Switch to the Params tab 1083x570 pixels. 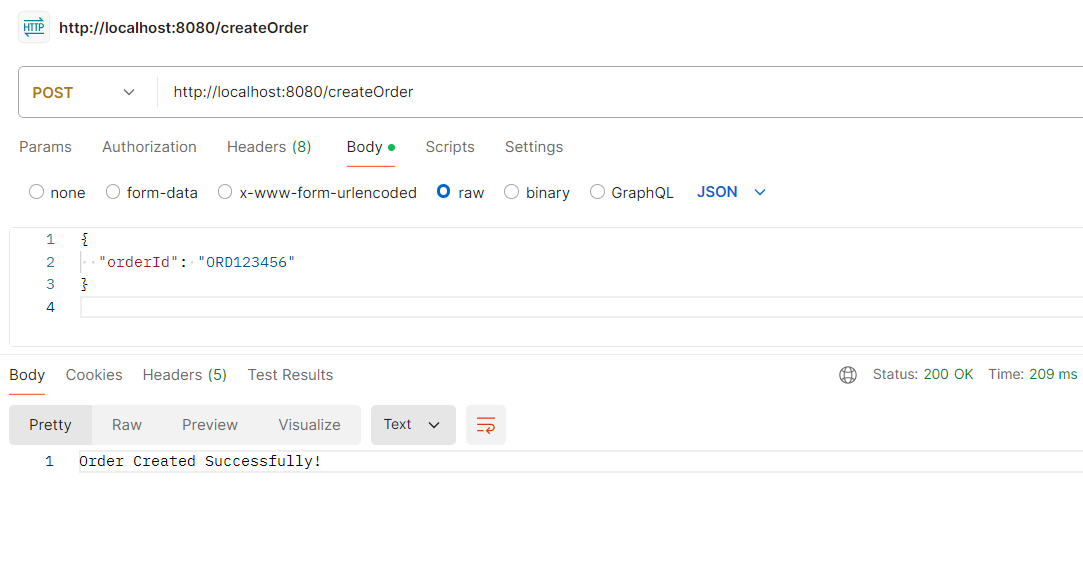pos(46,147)
